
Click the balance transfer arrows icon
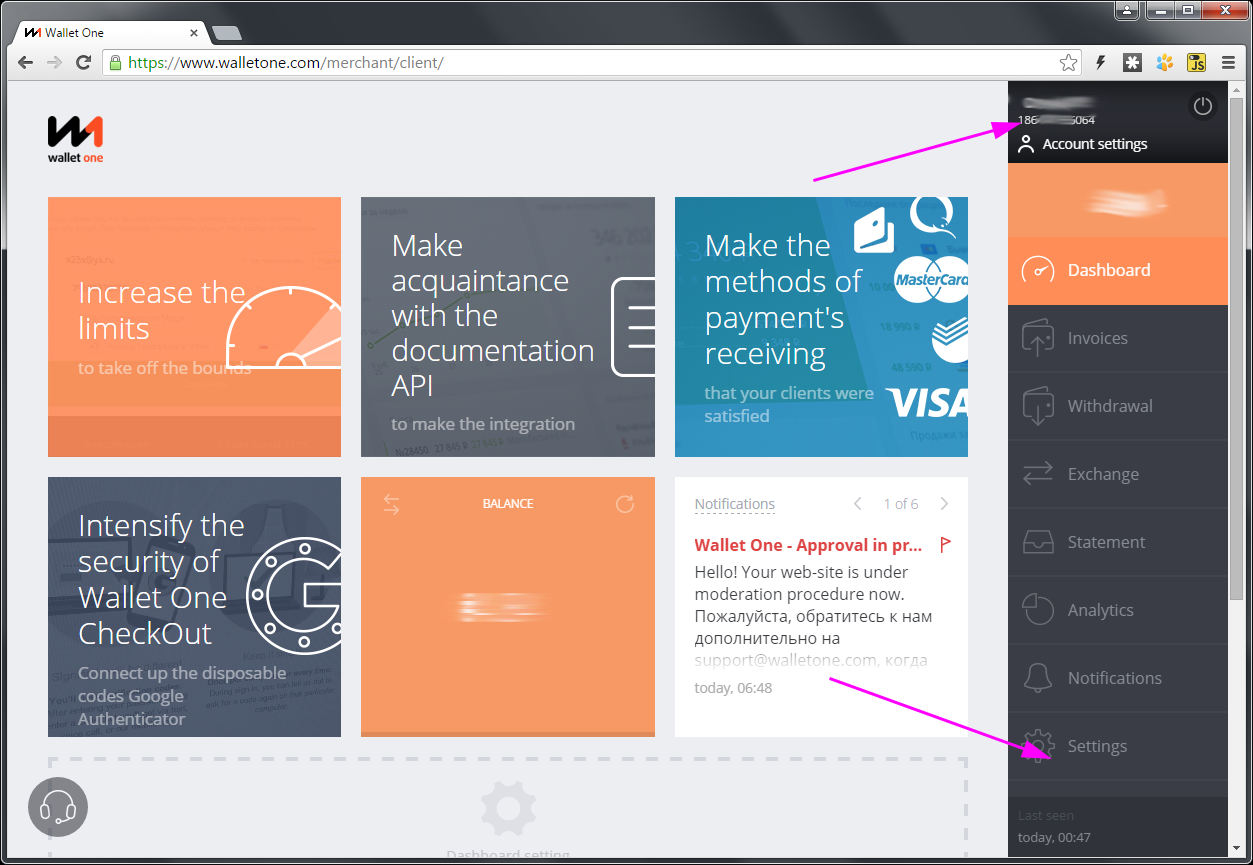point(391,505)
